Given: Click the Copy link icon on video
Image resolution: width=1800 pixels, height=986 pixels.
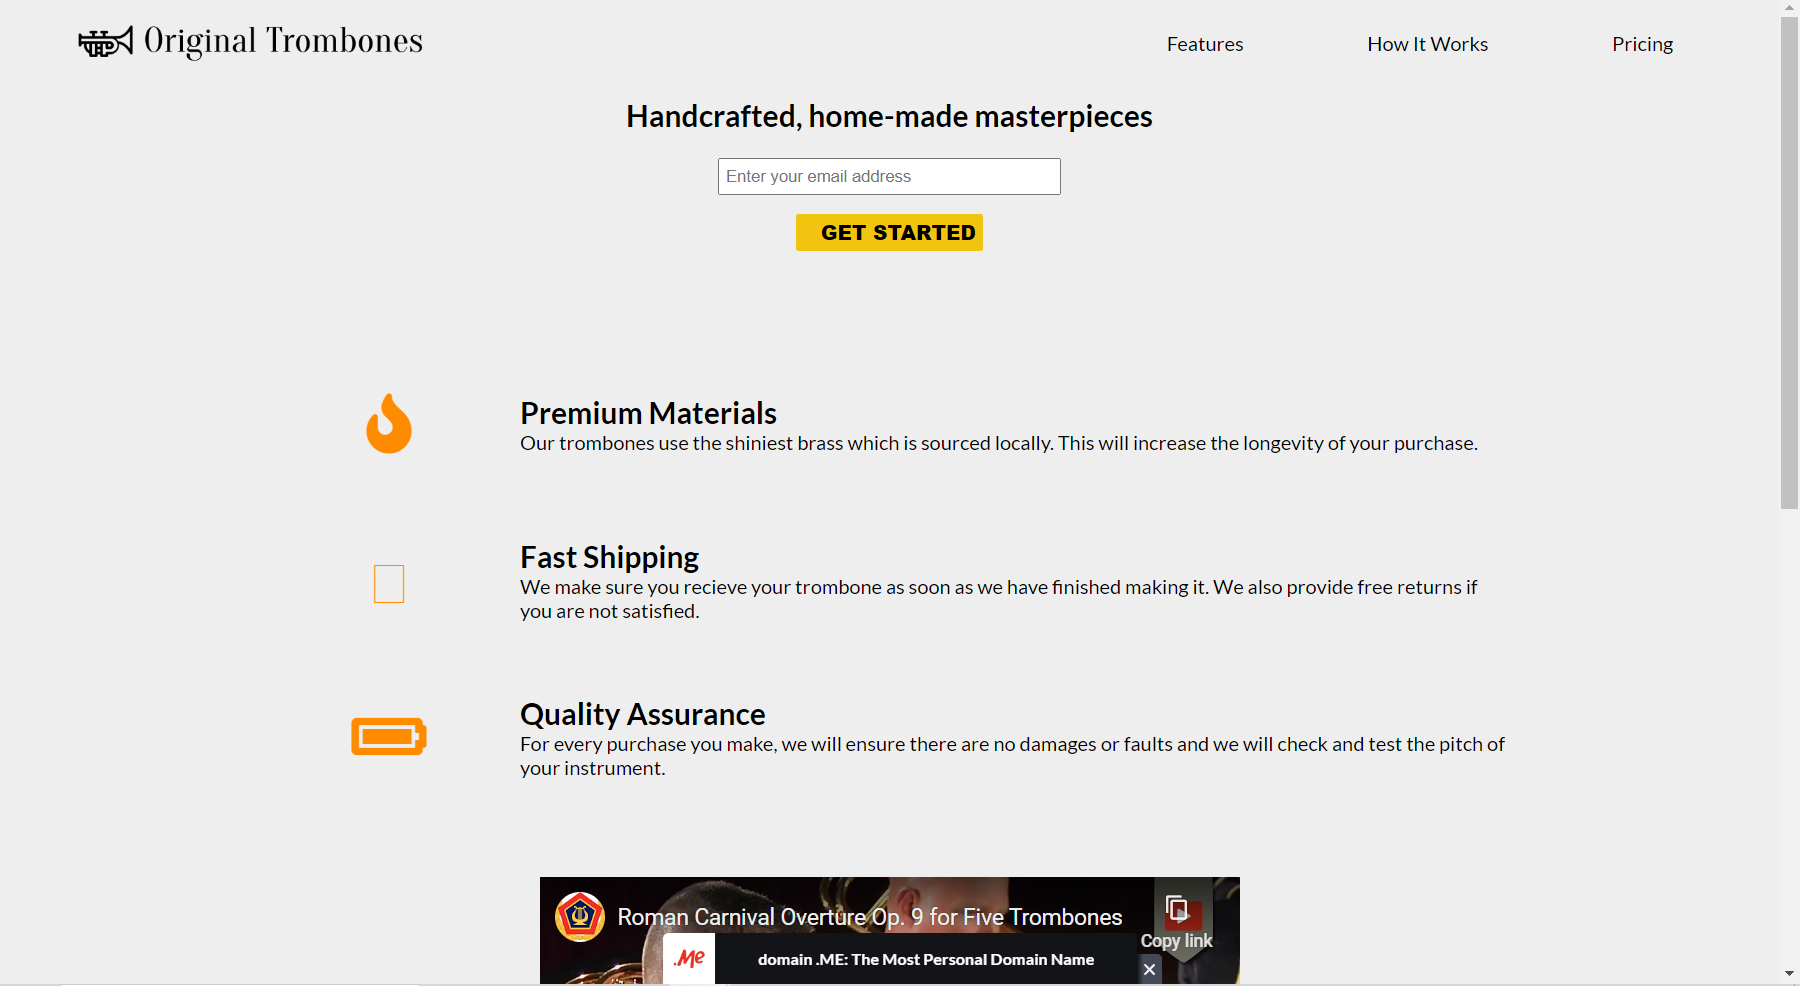Looking at the screenshot, I should tap(1177, 909).
